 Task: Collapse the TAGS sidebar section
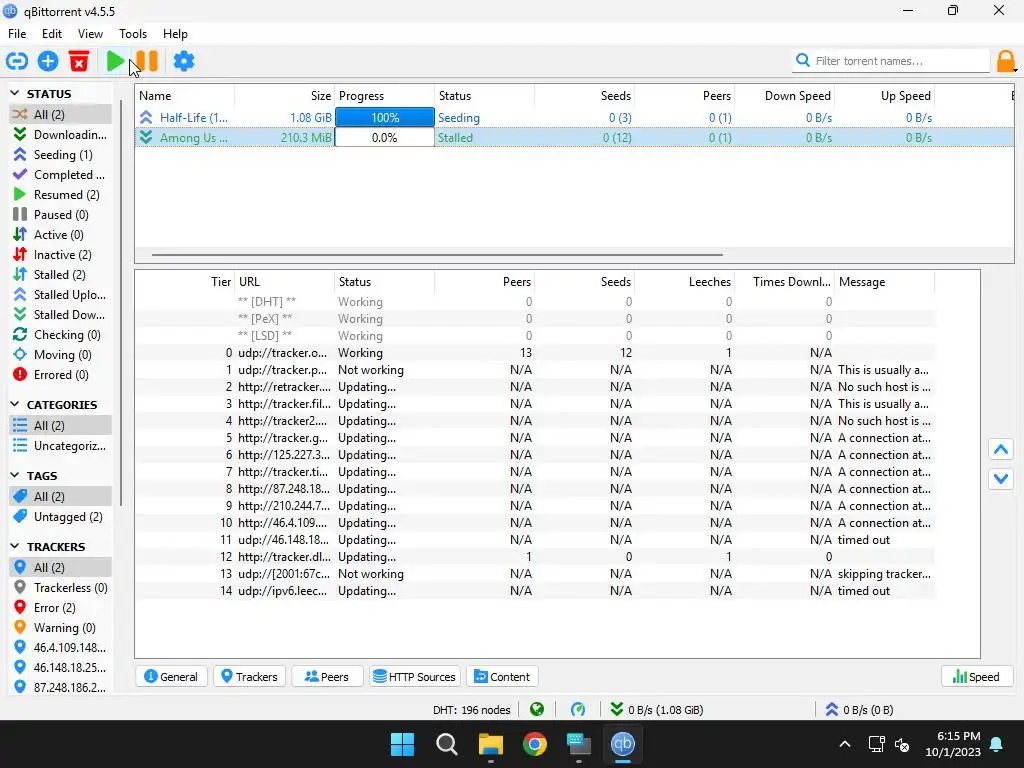[15, 475]
